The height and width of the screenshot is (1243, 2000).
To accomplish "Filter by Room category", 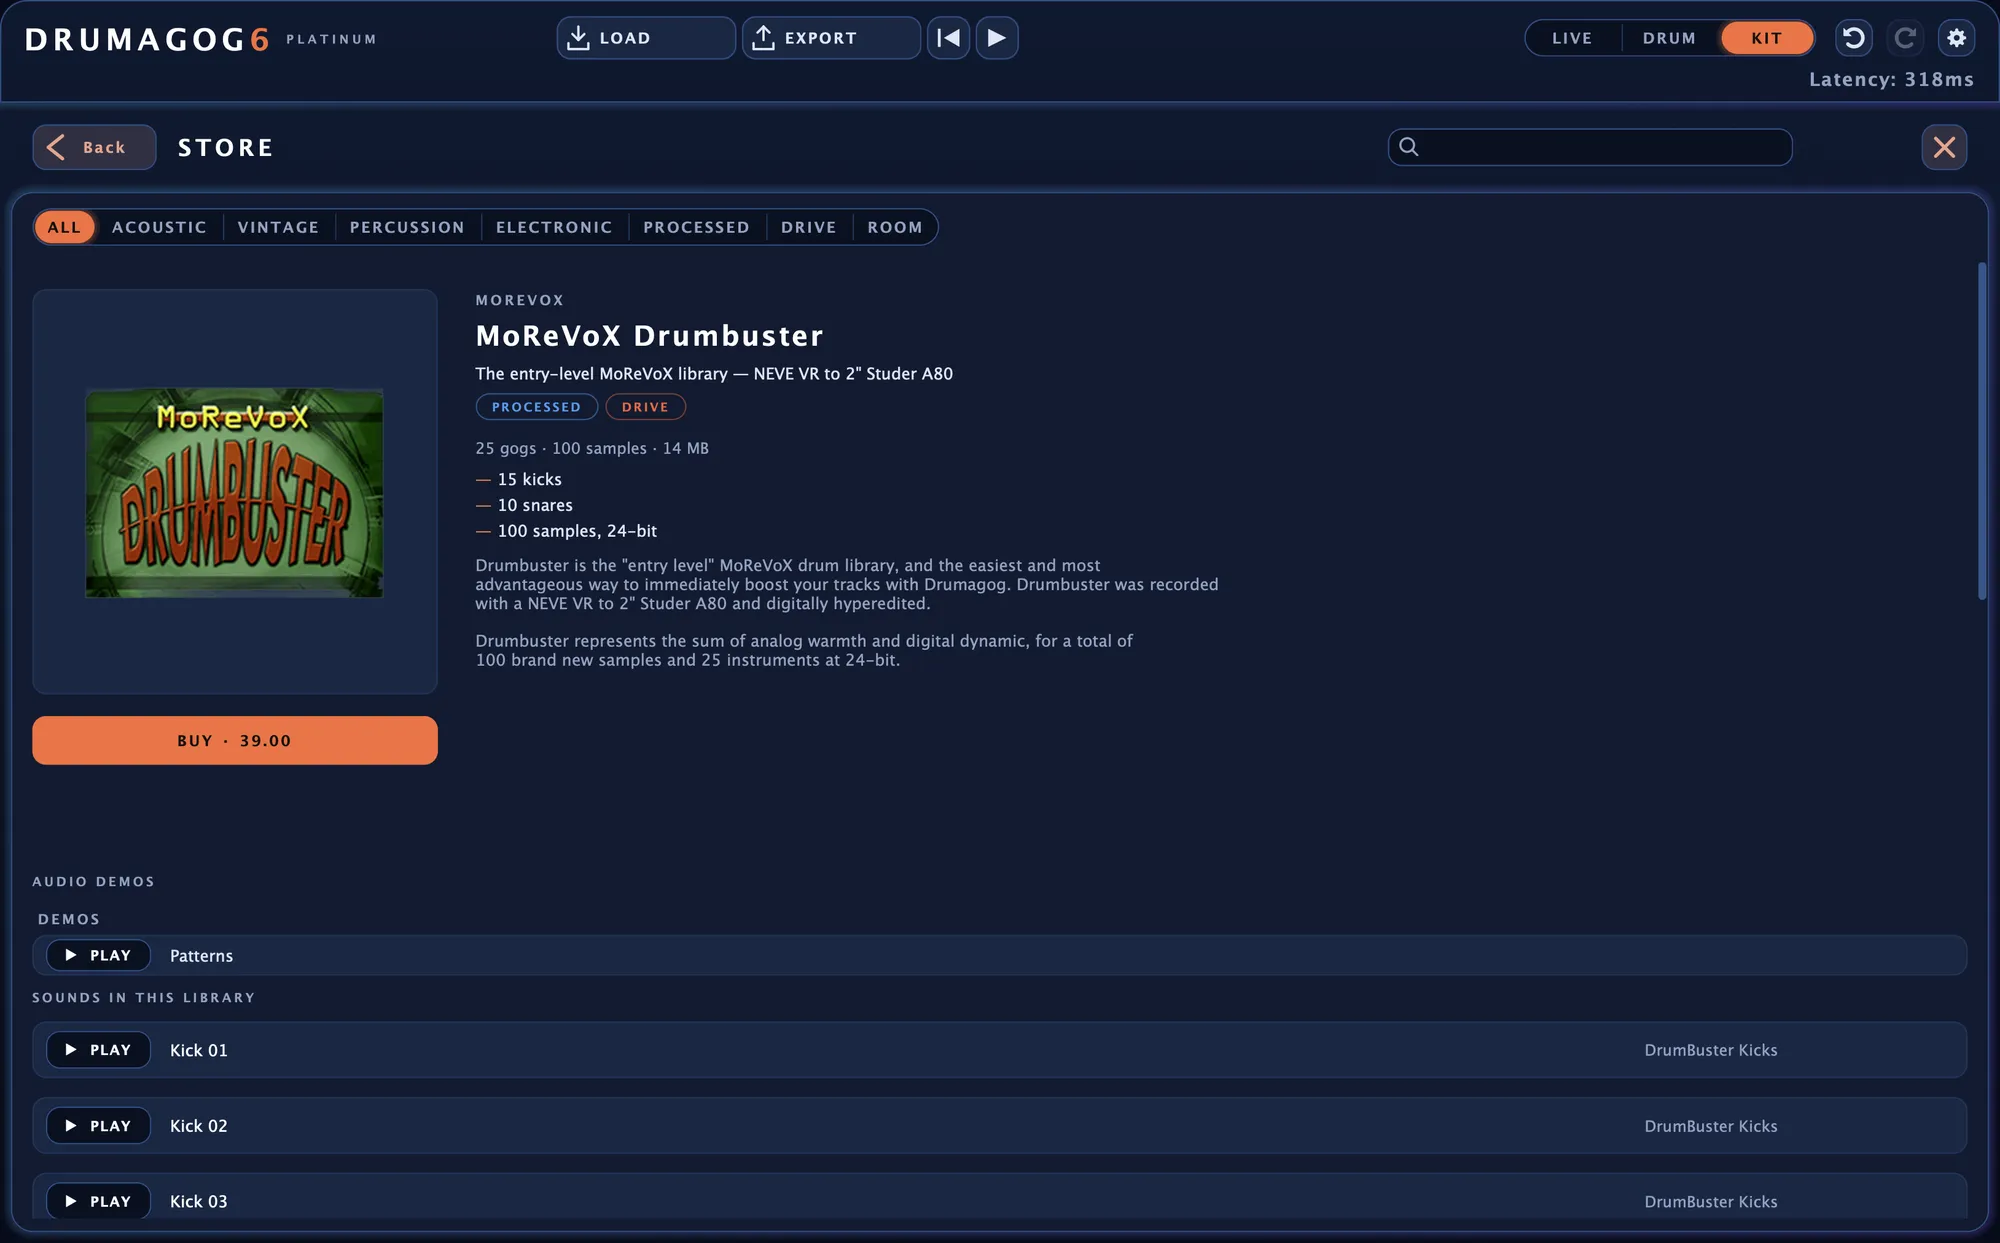I will pos(895,227).
